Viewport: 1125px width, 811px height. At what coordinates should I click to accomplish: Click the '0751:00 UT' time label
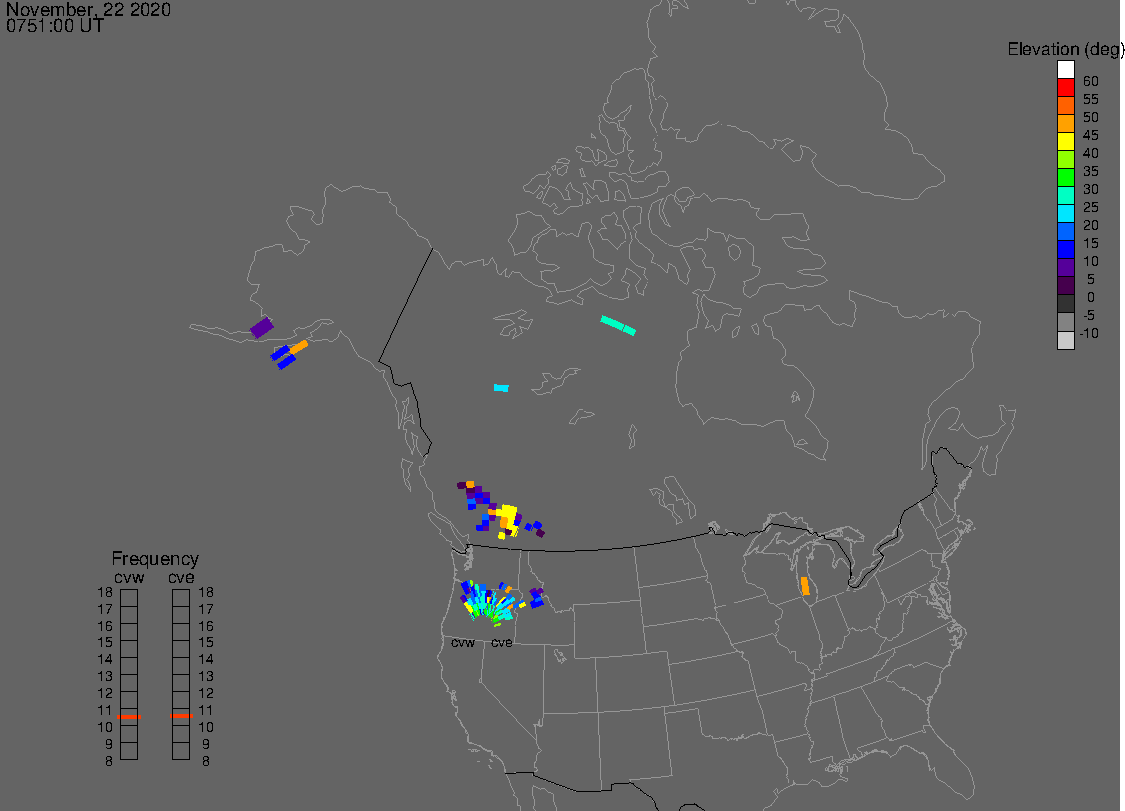(55, 26)
